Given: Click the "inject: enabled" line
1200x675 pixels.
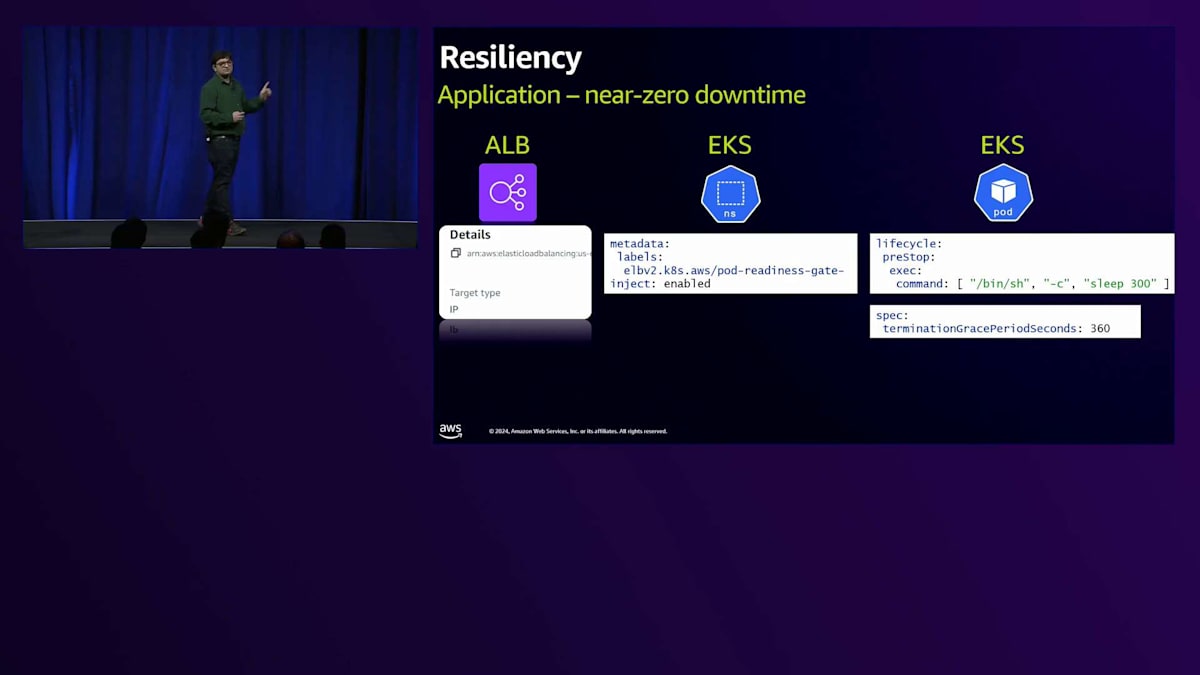Looking at the screenshot, I should coord(660,284).
